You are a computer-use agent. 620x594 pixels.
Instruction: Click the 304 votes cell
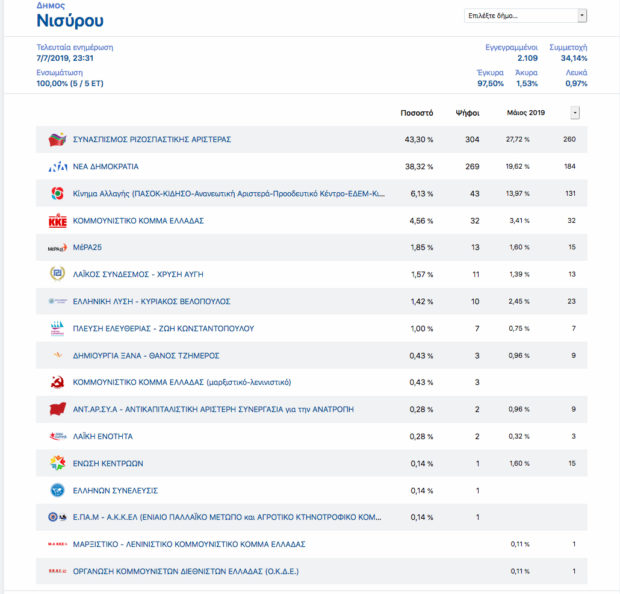click(472, 140)
